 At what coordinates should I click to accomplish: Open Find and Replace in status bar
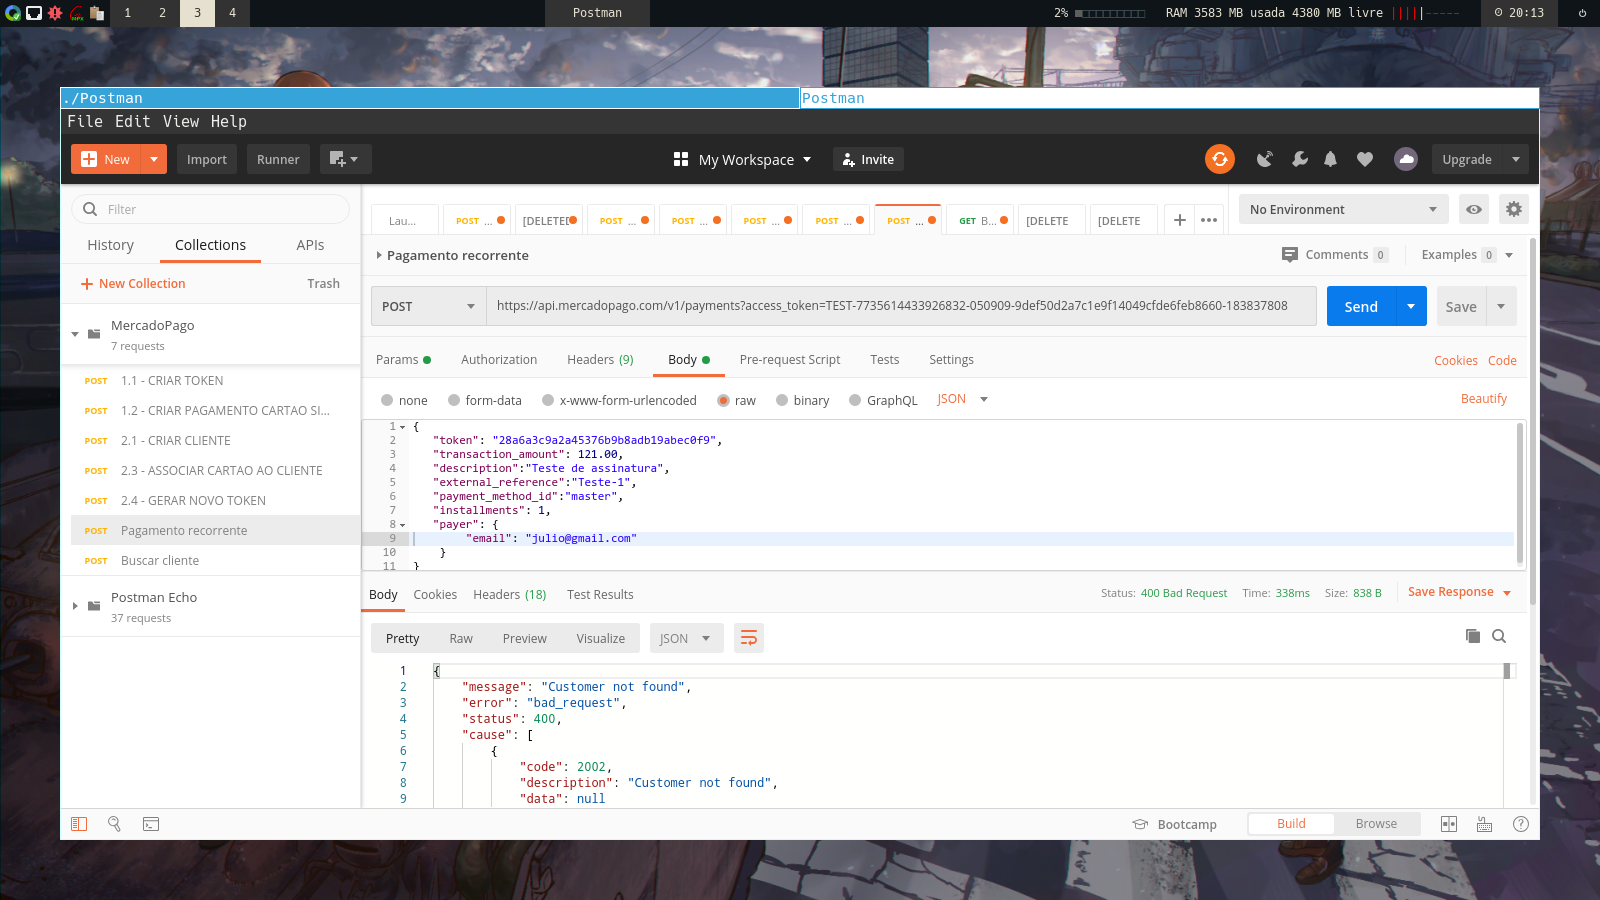coord(114,824)
